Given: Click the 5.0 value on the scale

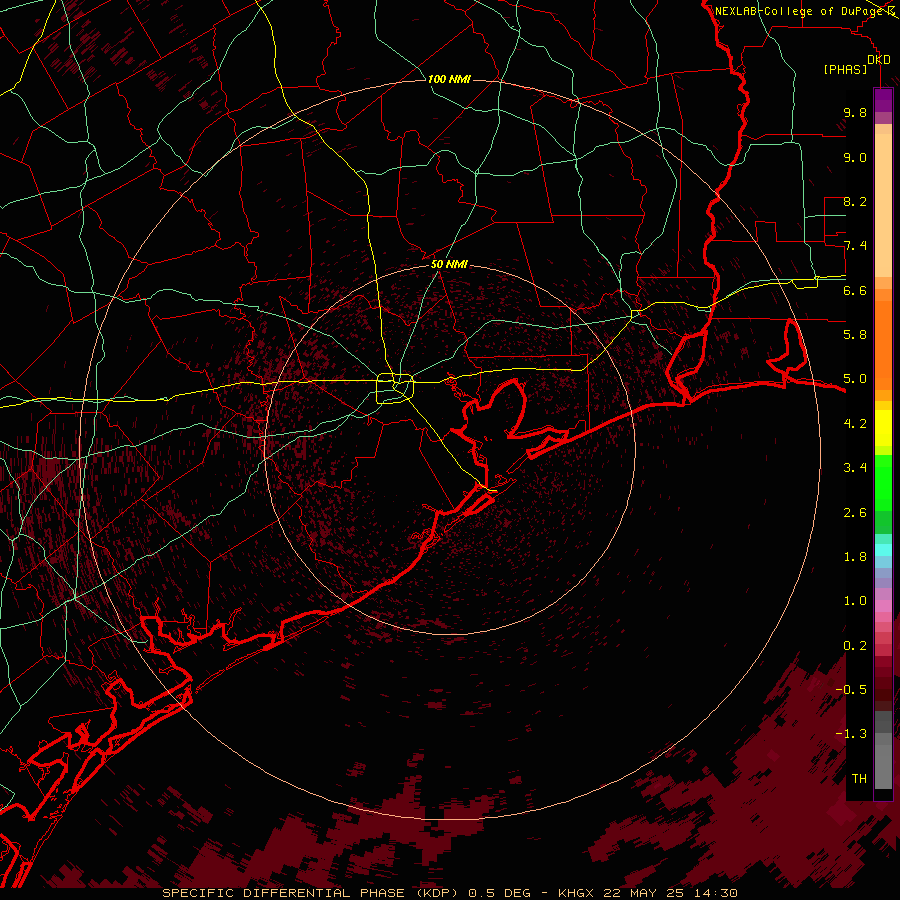Looking at the screenshot, I should pos(855,379).
